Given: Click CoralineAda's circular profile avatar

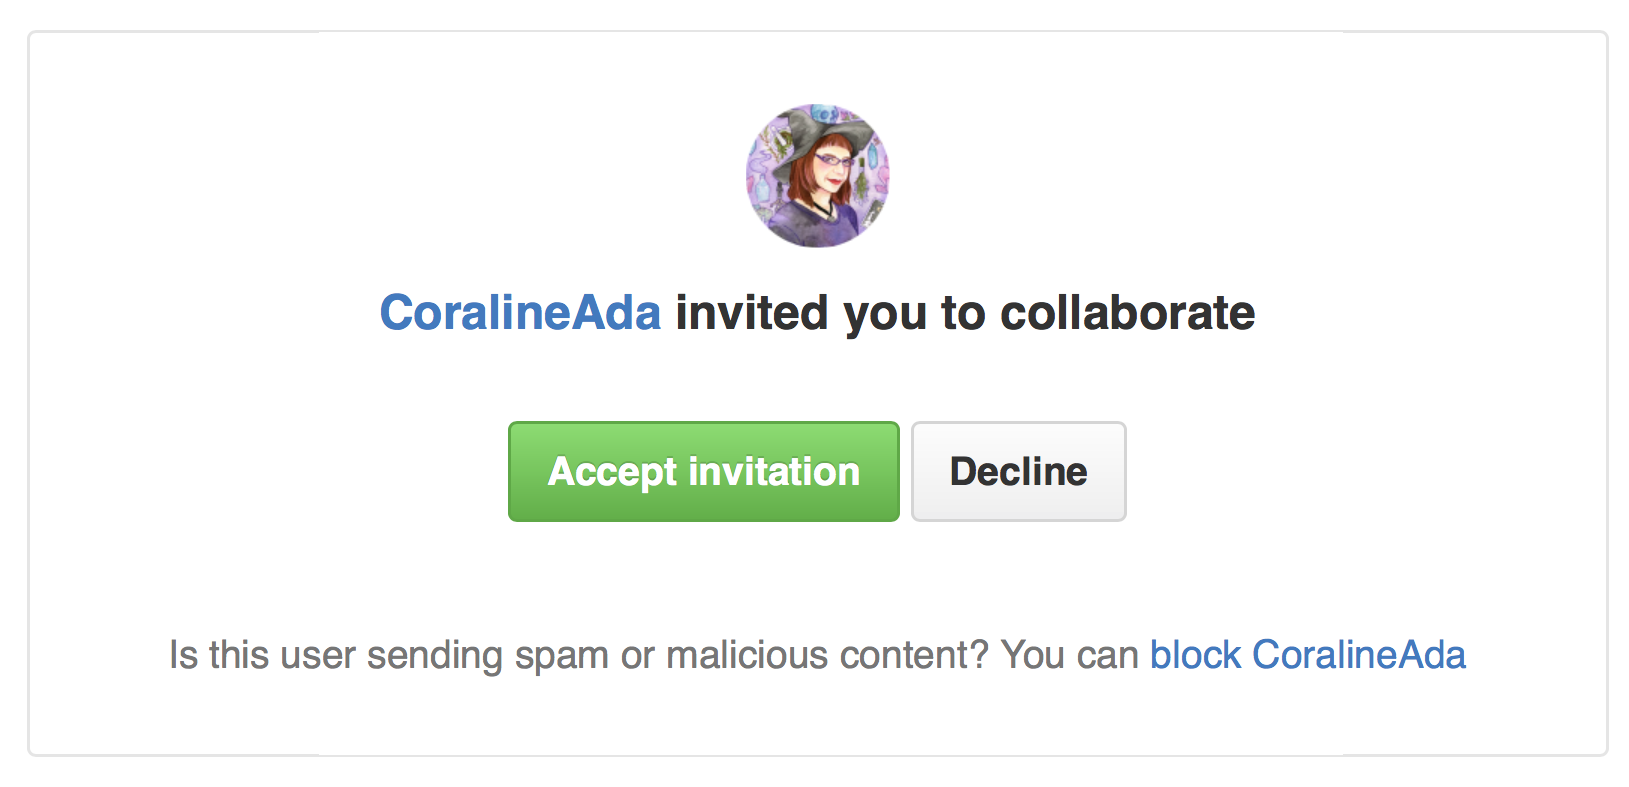Looking at the screenshot, I should (x=817, y=176).
